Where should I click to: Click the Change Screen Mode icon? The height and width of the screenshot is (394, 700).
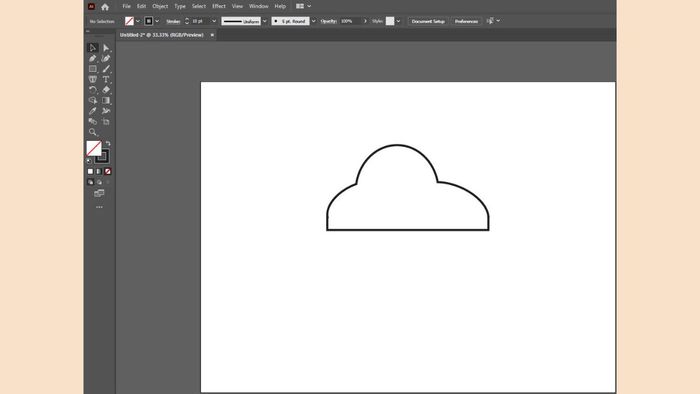click(x=99, y=193)
